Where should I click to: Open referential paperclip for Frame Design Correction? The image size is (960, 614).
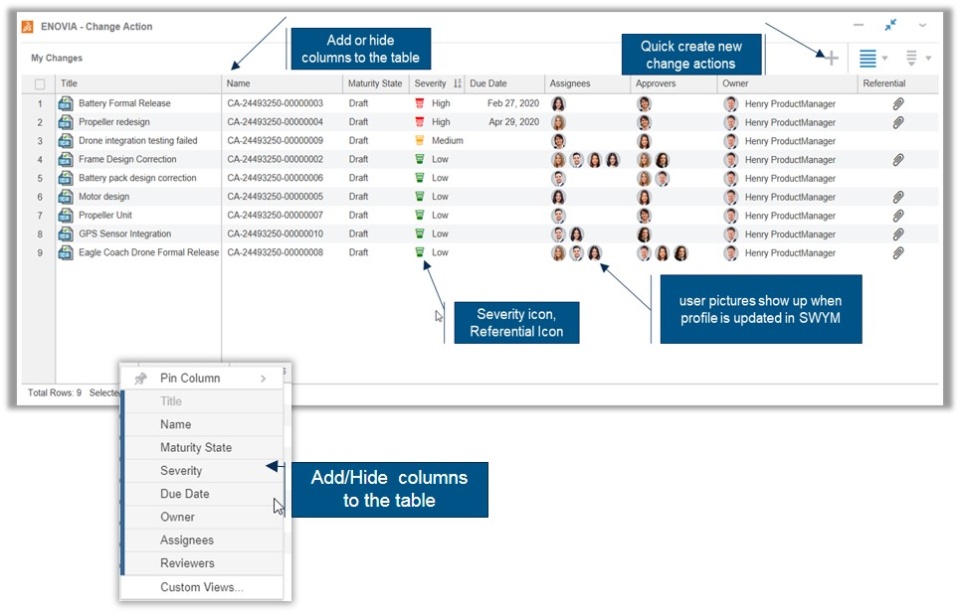tap(898, 160)
